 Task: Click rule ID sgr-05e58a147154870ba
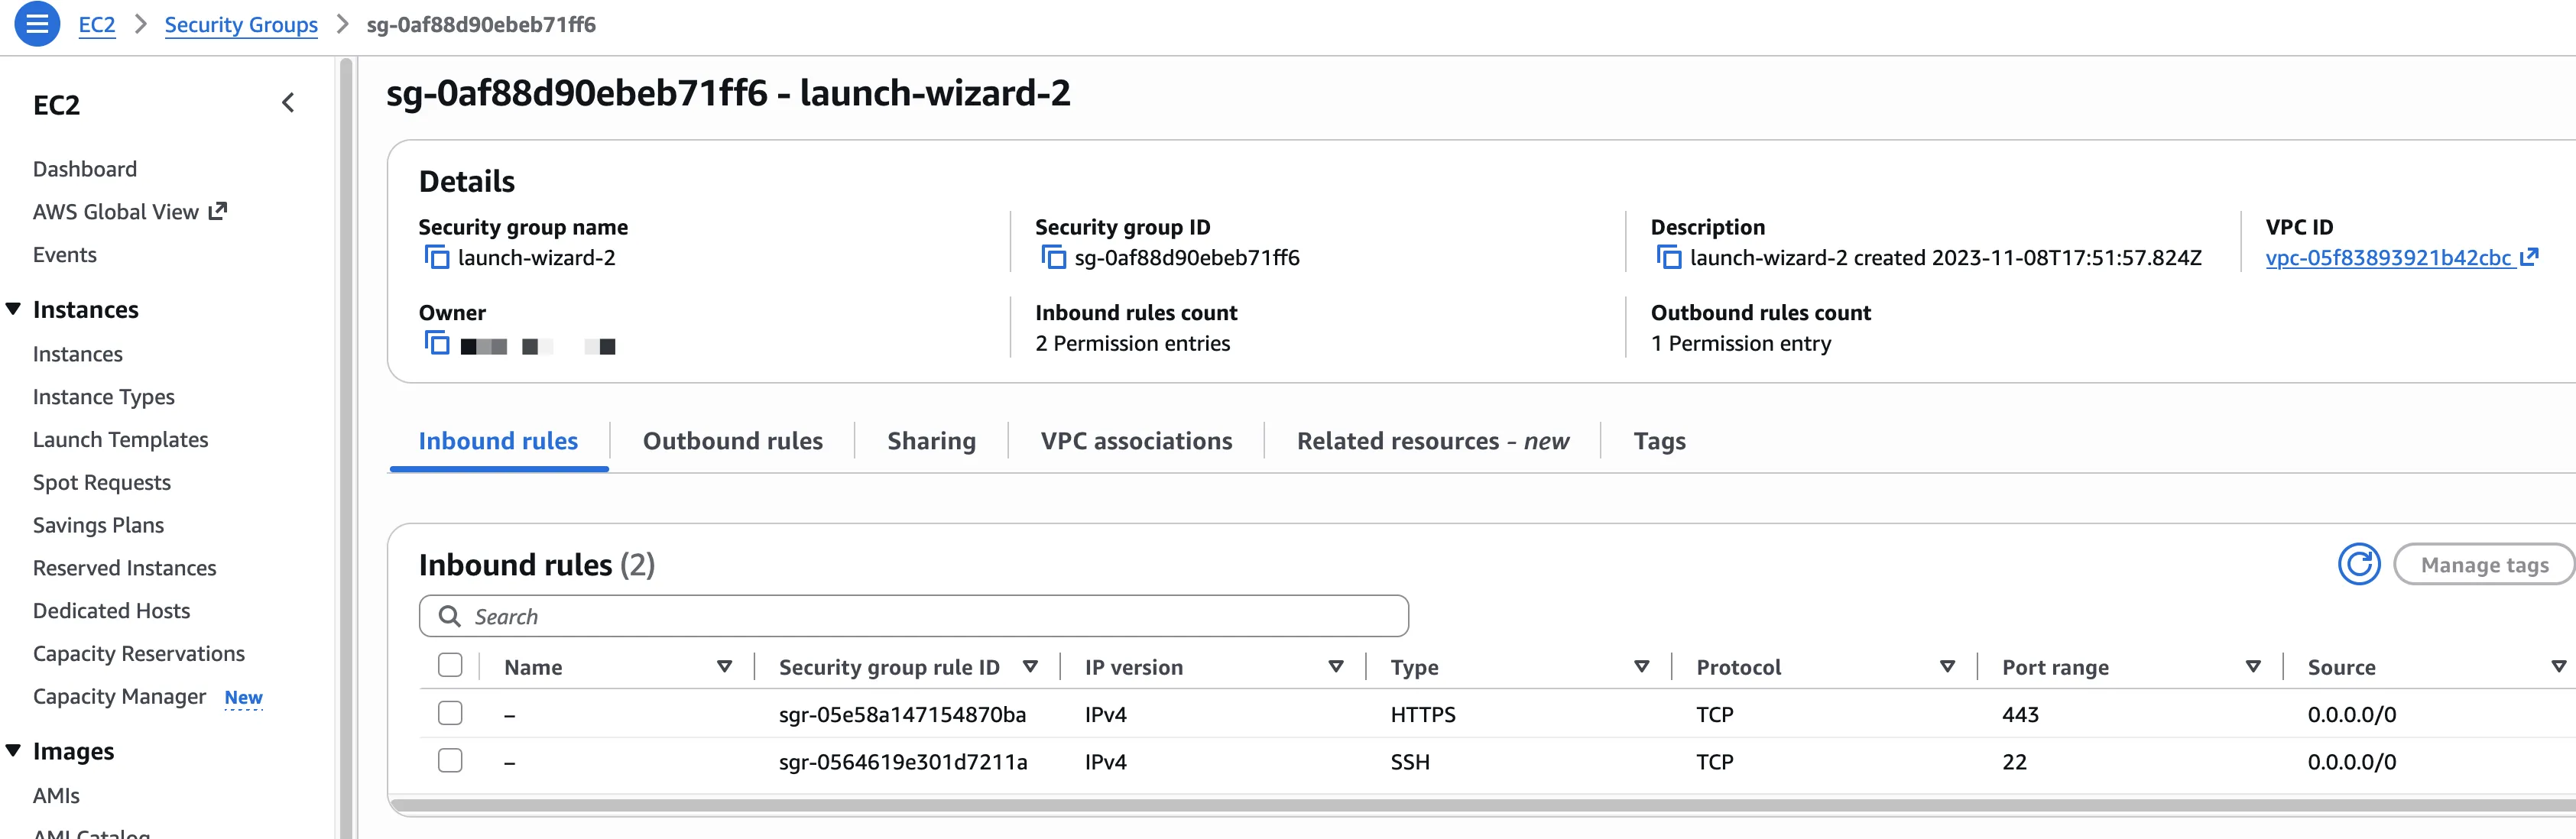(902, 714)
